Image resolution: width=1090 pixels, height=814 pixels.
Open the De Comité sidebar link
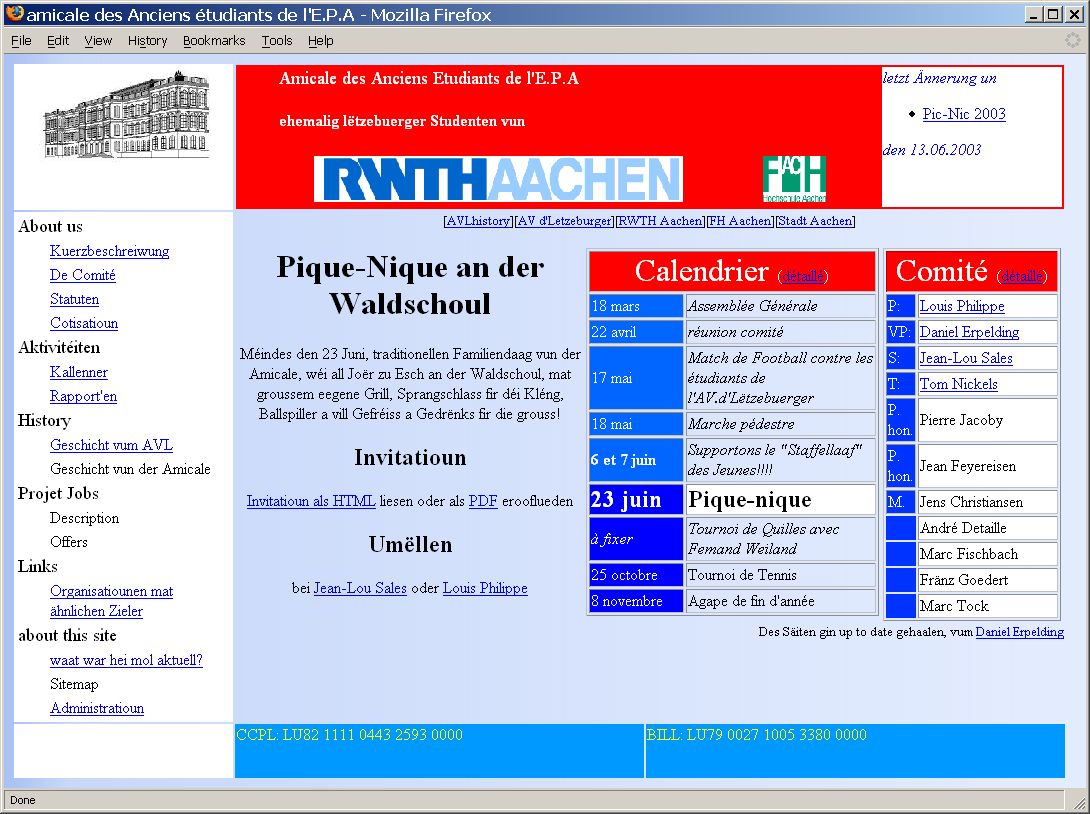coord(83,275)
